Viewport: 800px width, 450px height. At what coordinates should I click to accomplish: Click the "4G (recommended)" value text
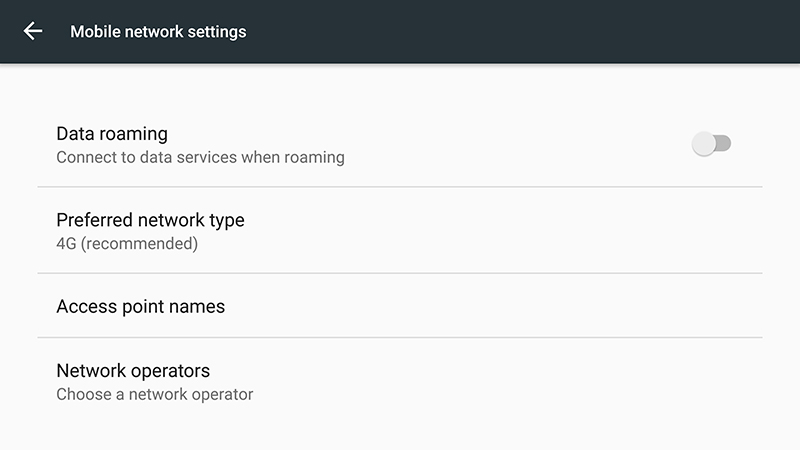click(127, 243)
